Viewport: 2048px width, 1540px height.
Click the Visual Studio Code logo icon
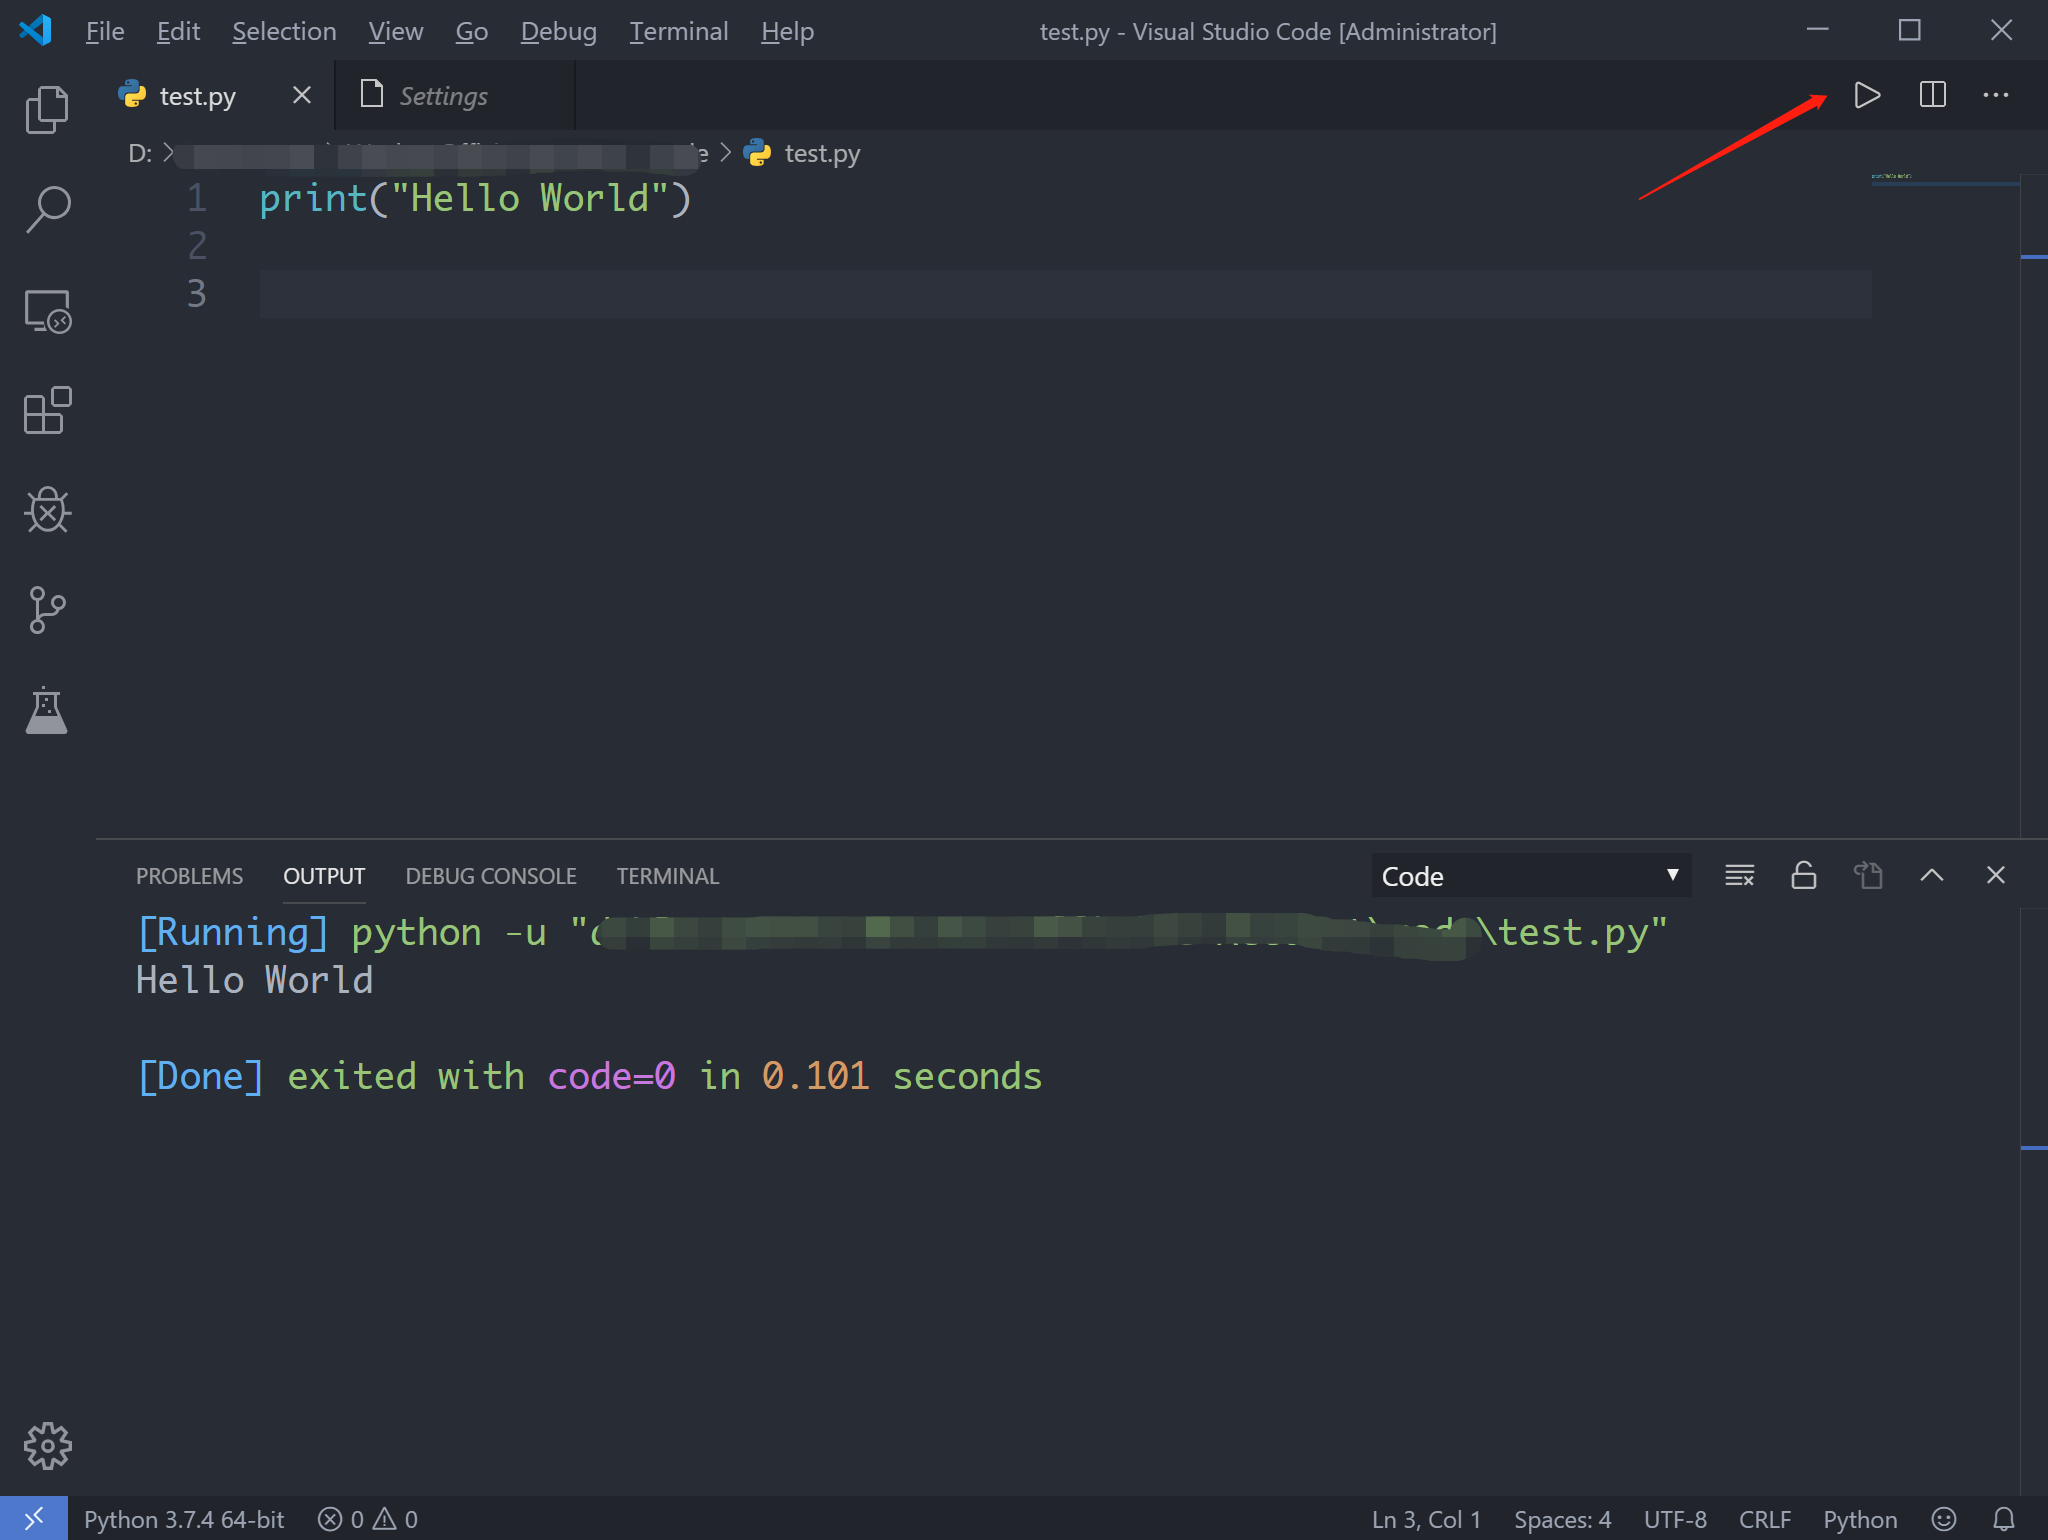click(x=35, y=30)
